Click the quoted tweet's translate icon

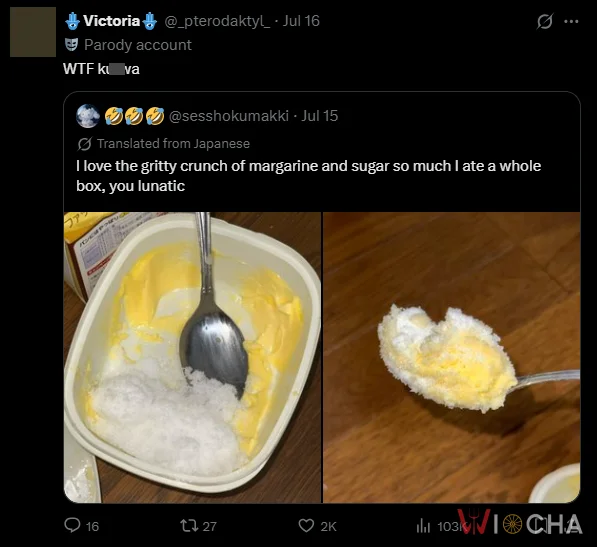pos(84,144)
